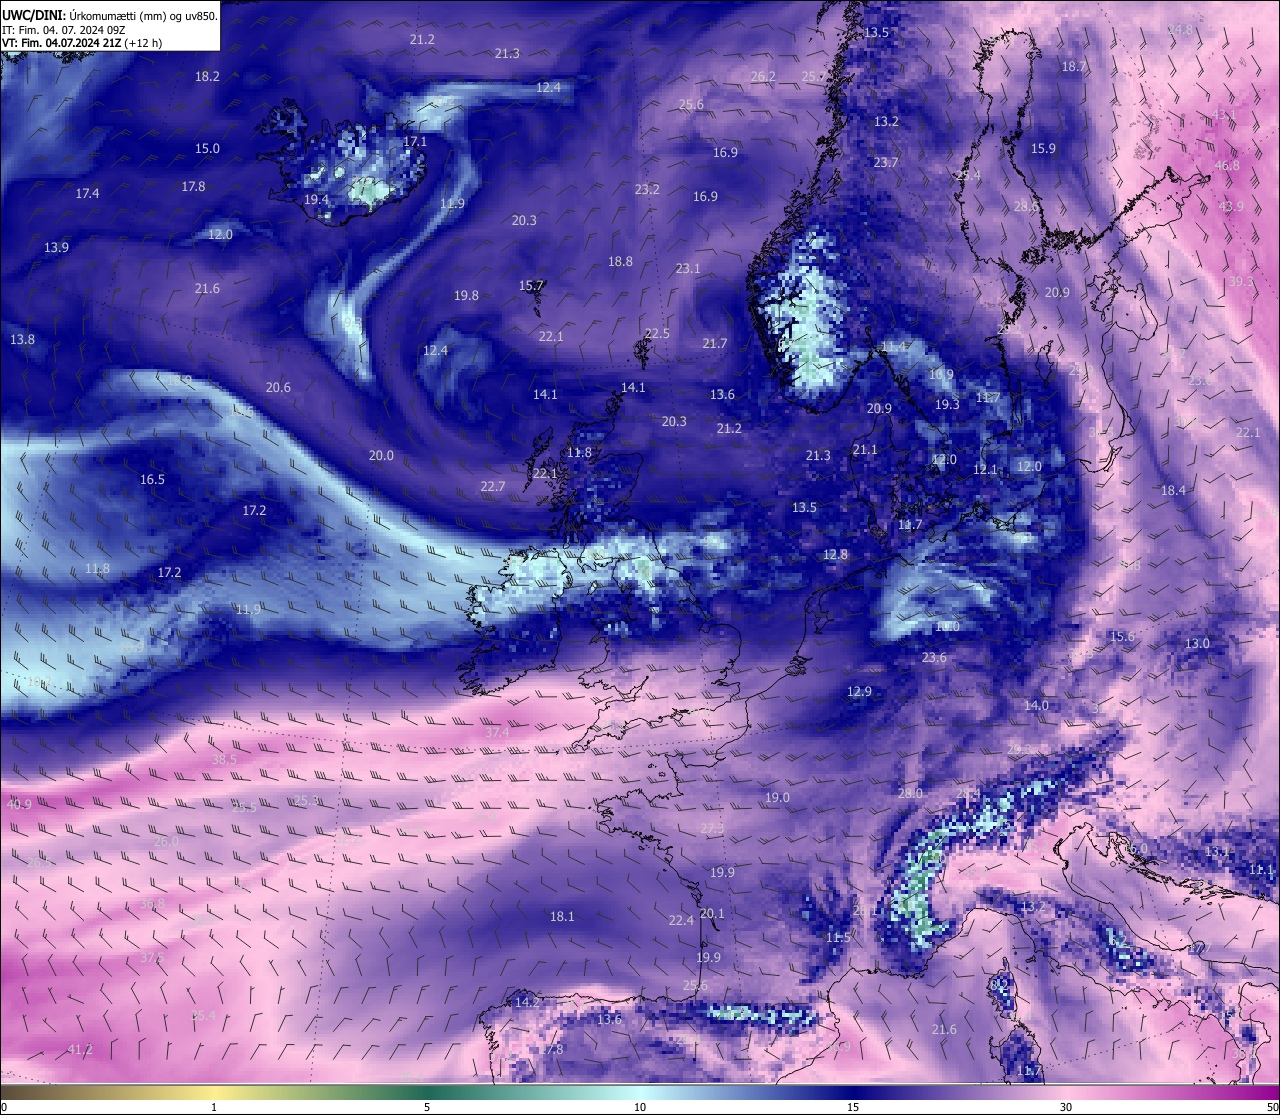Click the 21.7 value on the map
1280x1115 pixels.
click(715, 343)
